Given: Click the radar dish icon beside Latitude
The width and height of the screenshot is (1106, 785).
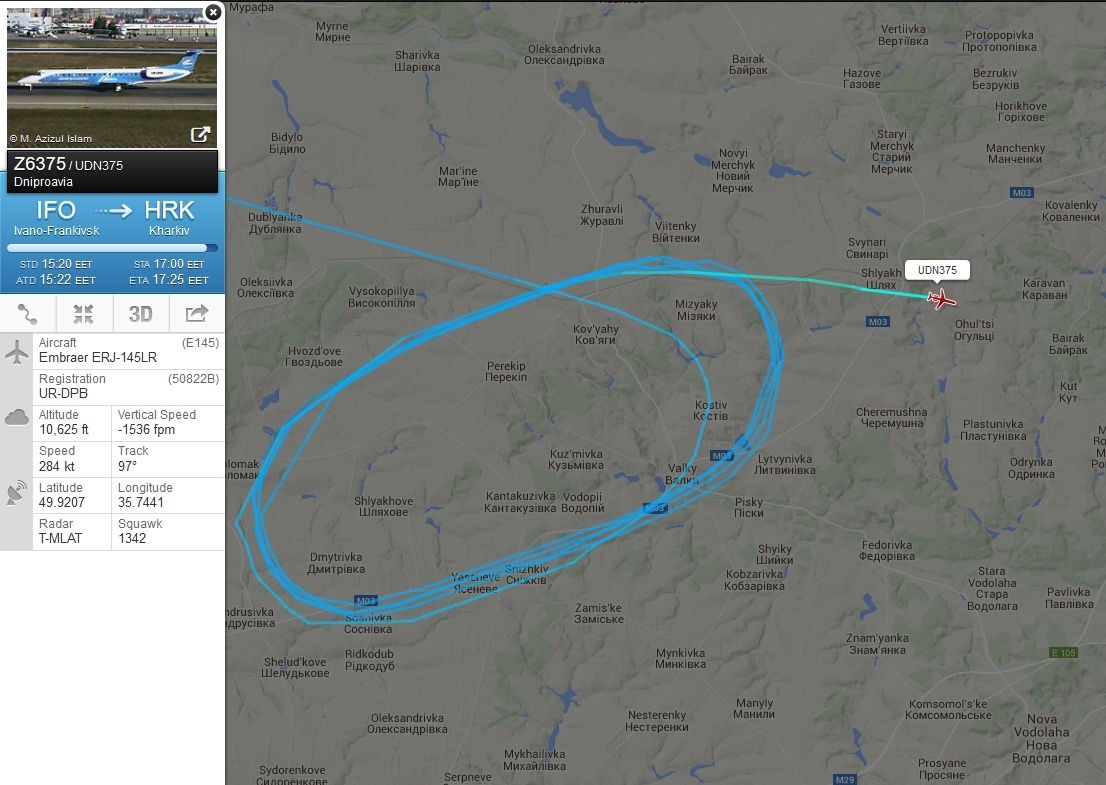Looking at the screenshot, I should 16,494.
